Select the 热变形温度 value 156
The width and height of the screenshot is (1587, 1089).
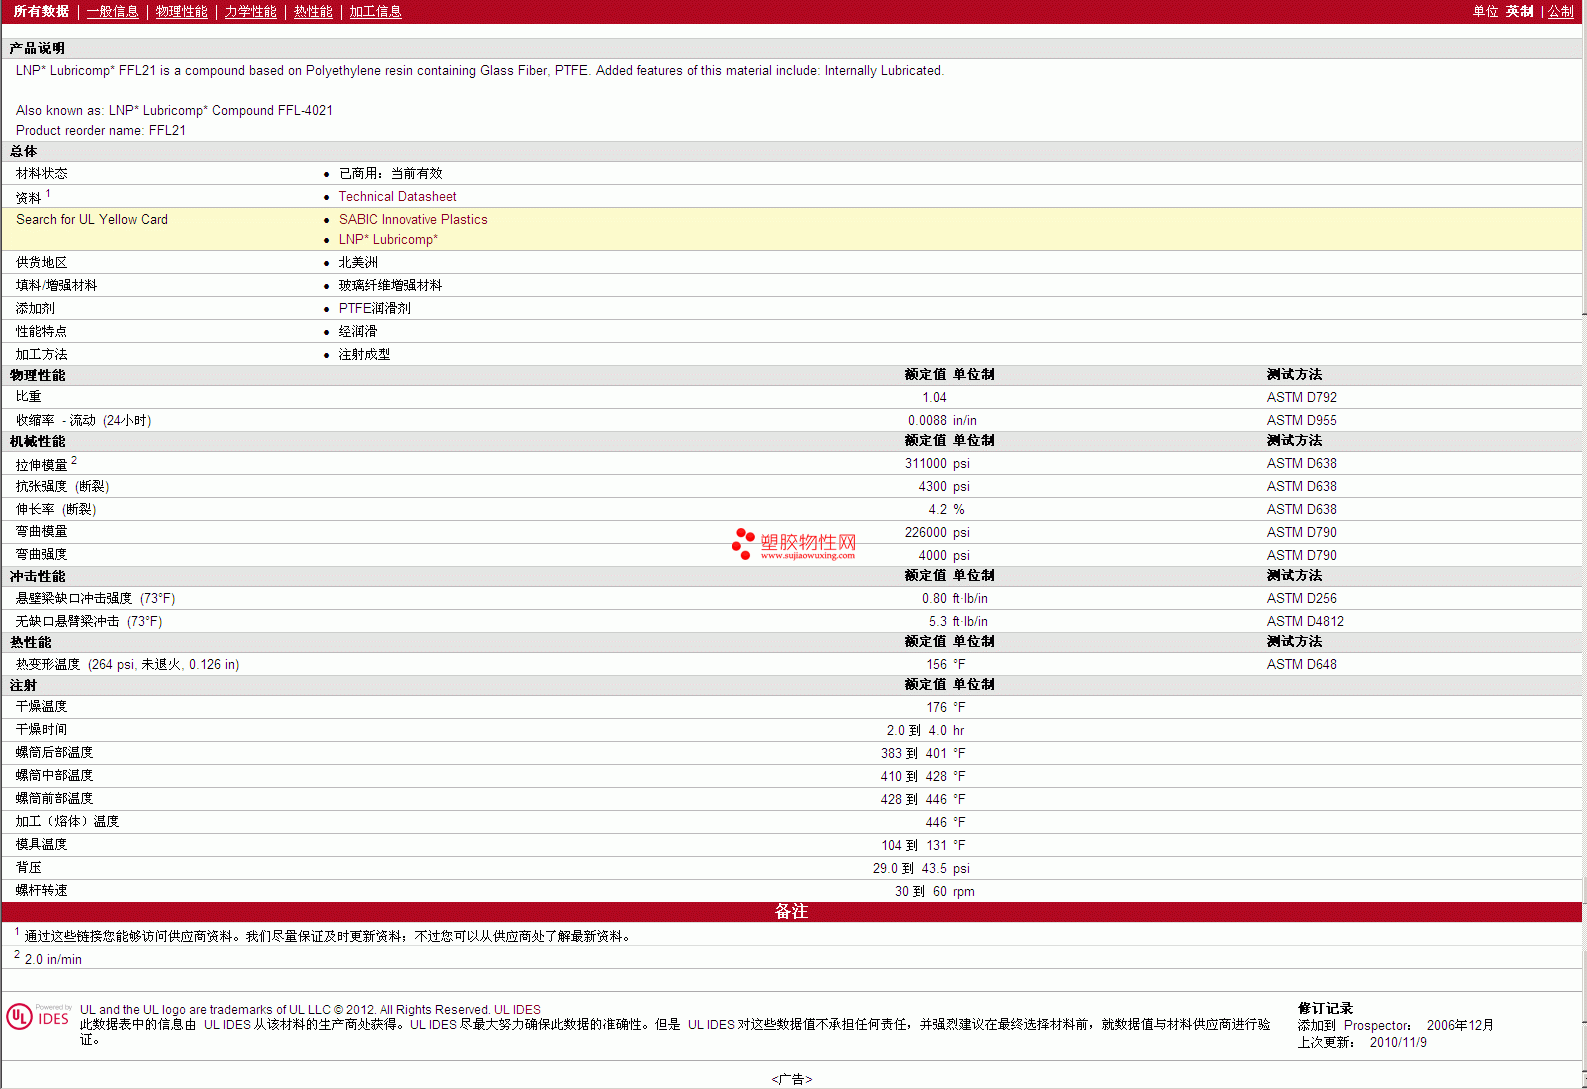936,665
